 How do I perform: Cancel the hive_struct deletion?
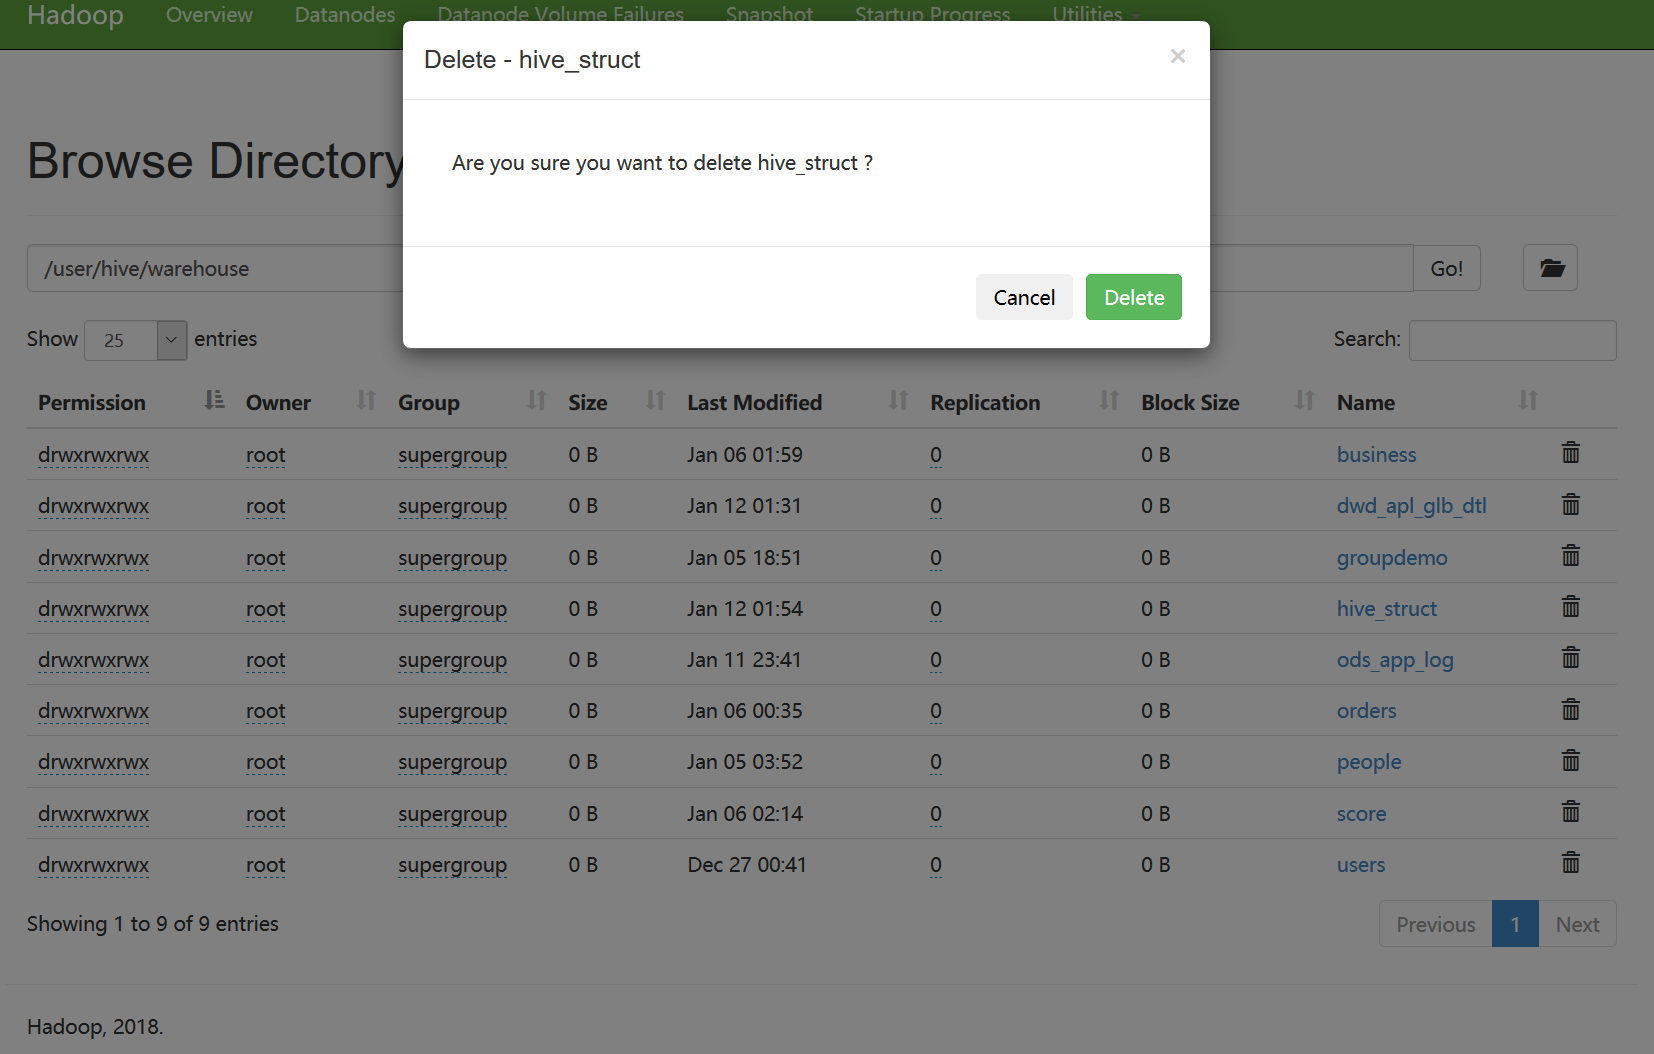click(x=1024, y=297)
